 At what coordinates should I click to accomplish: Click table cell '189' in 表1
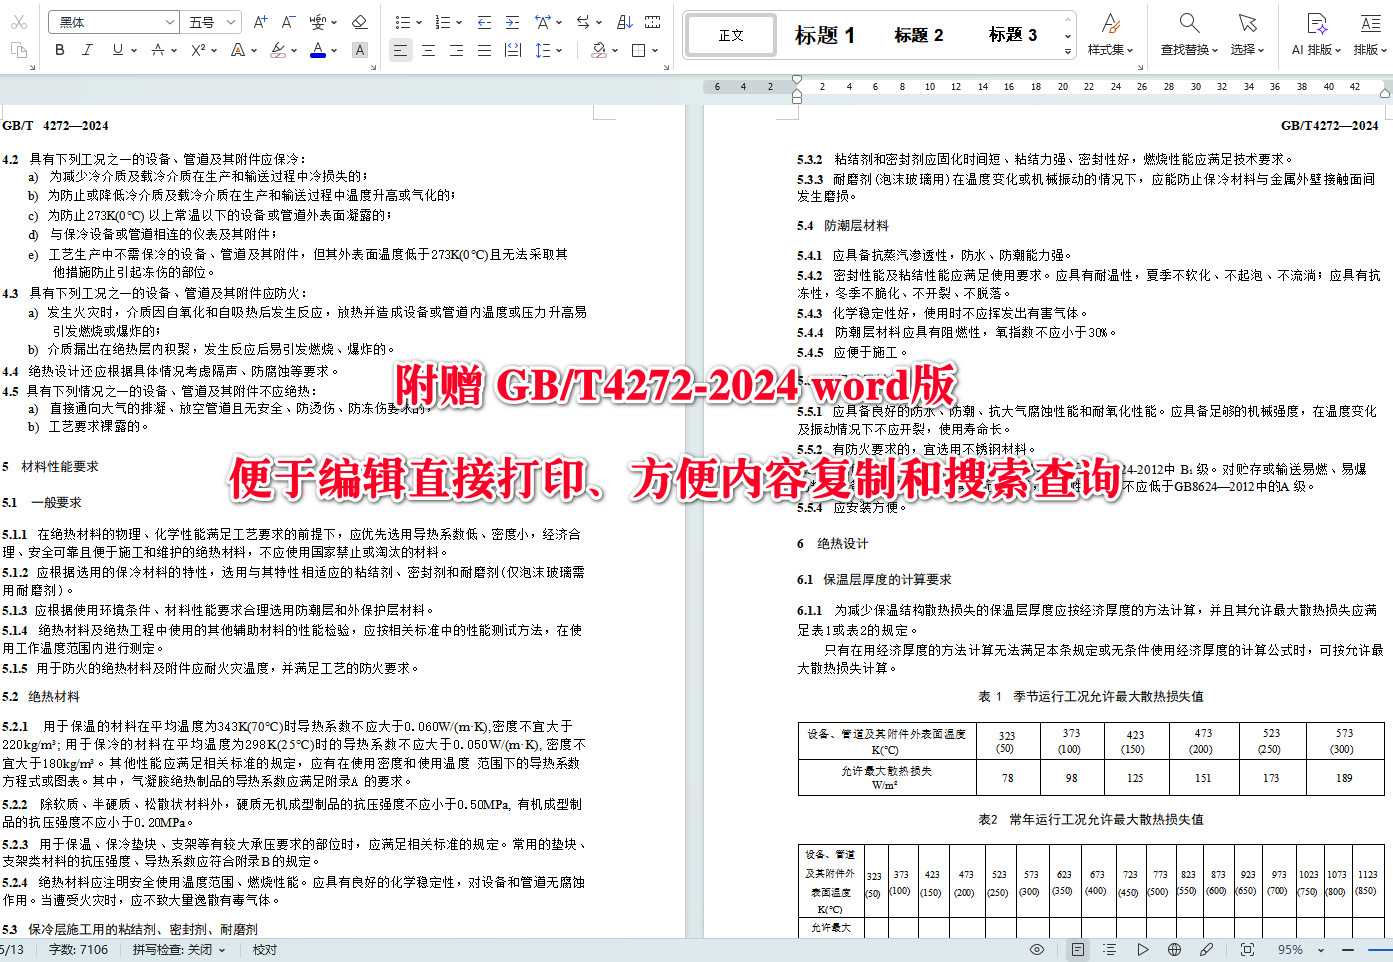pyautogui.click(x=1343, y=778)
